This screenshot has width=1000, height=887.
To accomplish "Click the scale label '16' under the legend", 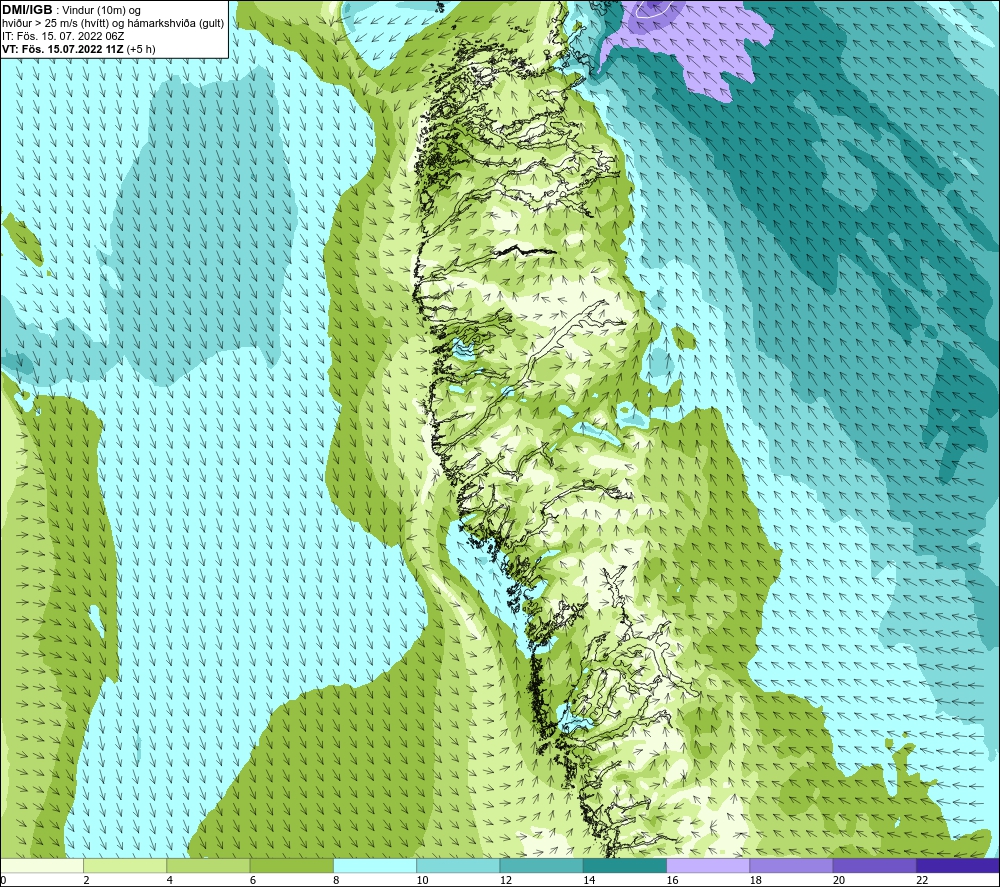I will tap(672, 880).
